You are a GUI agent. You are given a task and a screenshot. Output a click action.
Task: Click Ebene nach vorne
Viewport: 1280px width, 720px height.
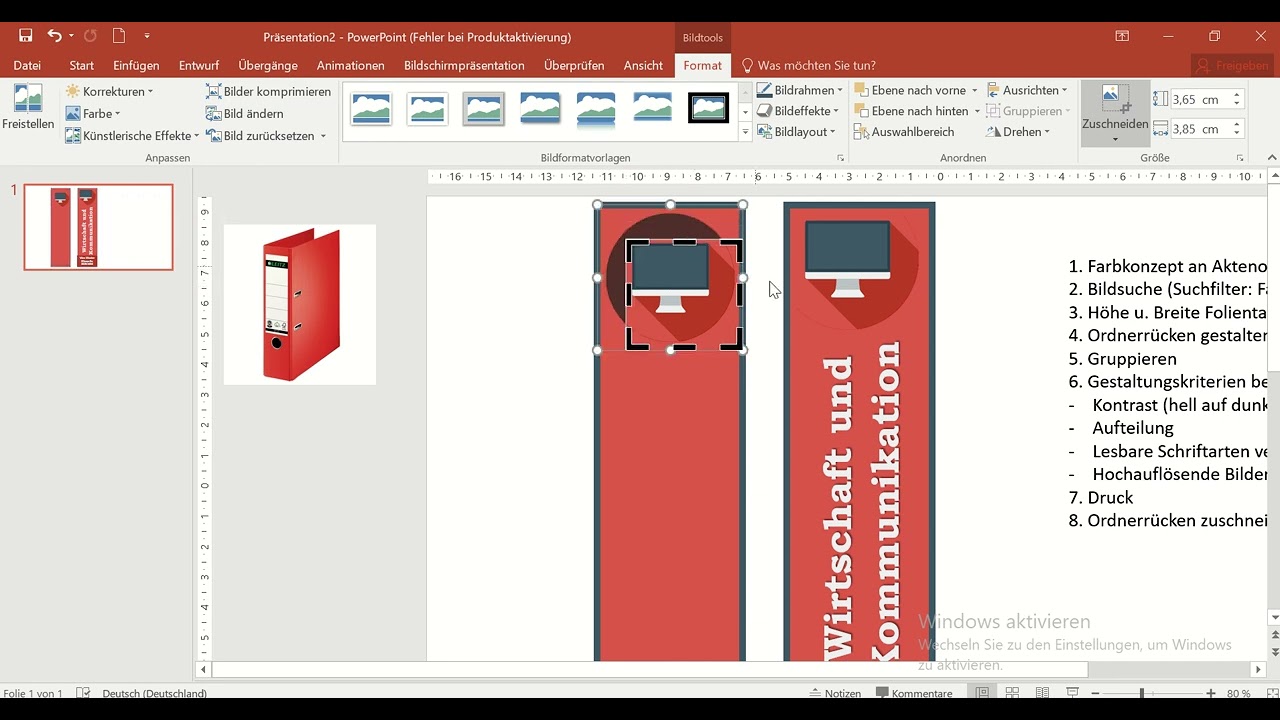(909, 90)
